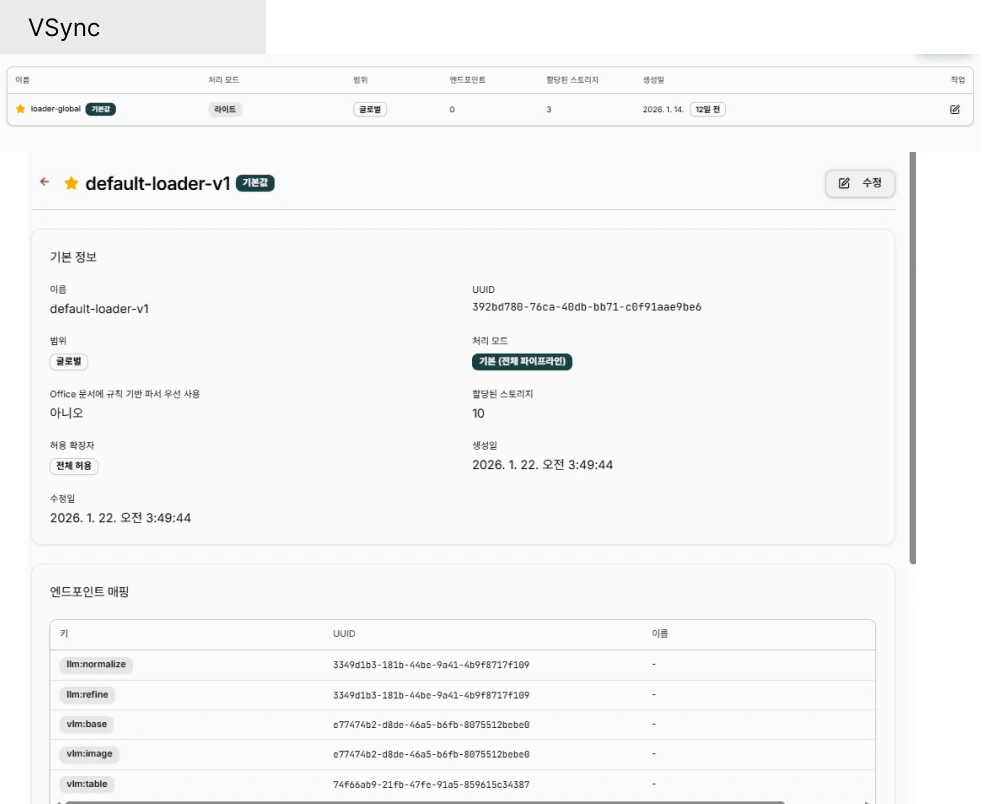
Task: Click the 2026. 1. 14. date in table
Action: click(x=663, y=109)
